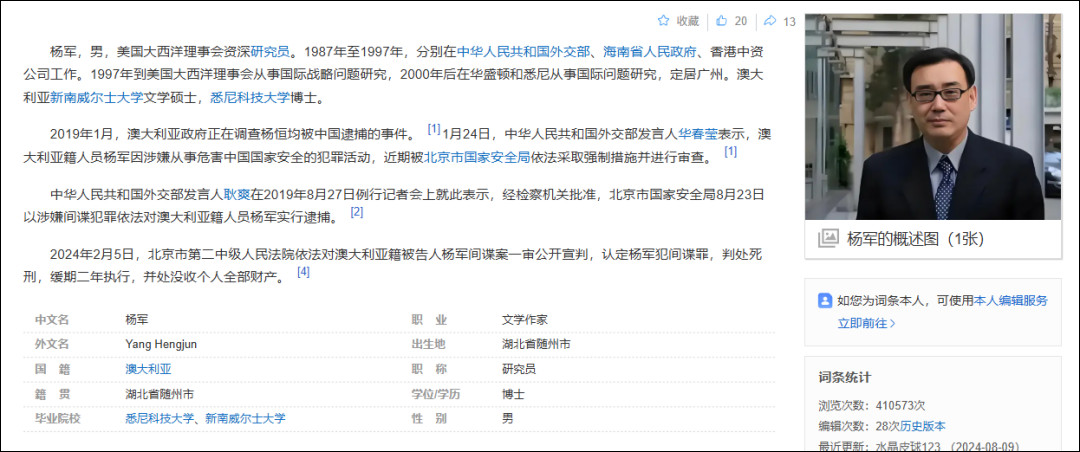Open the 历史版本 link
Image resolution: width=1080 pixels, height=452 pixels.
[922, 426]
